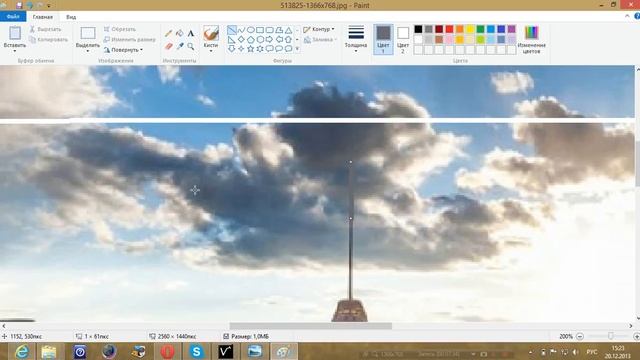Click Обрезать crop button

click(x=120, y=29)
